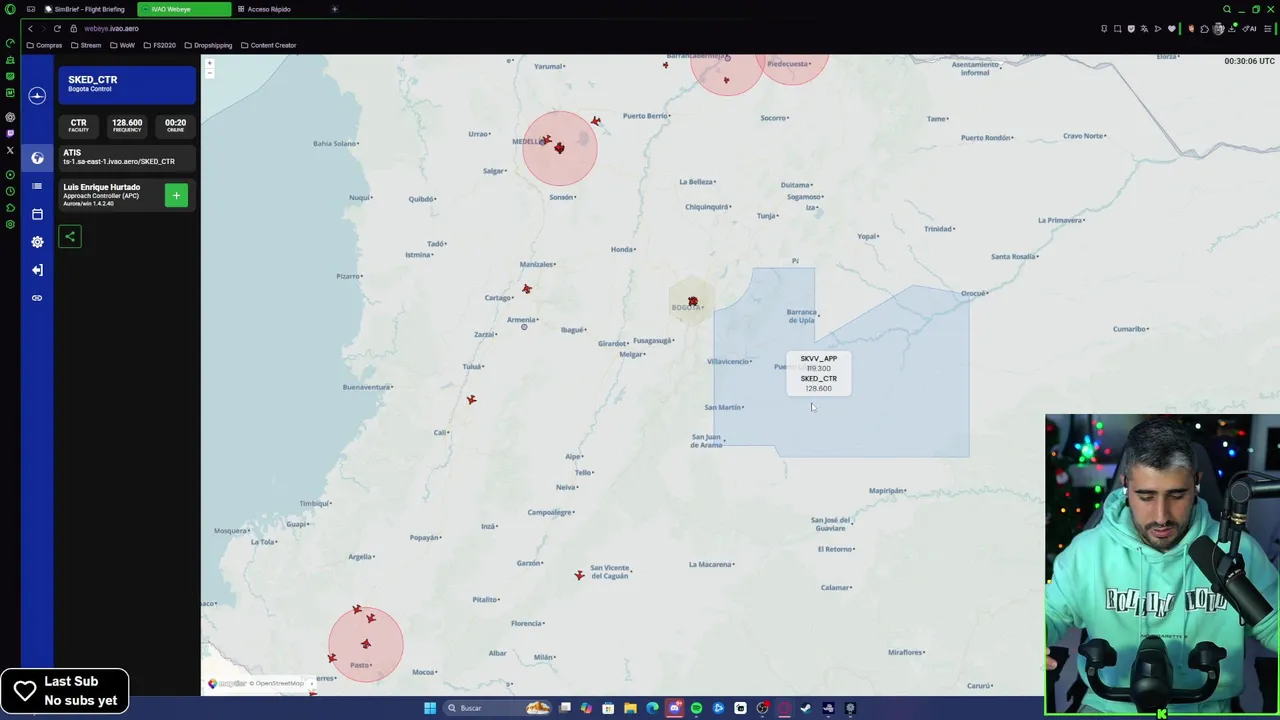Viewport: 1280px width, 720px height.
Task: Click the SKED_CTR Bogota Control header card
Action: click(126, 84)
